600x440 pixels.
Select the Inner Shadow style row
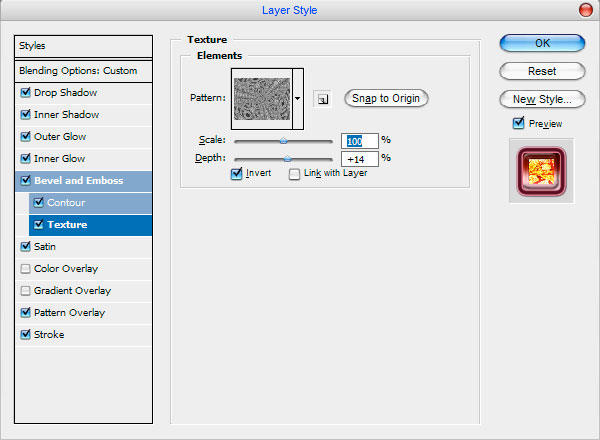pos(83,115)
